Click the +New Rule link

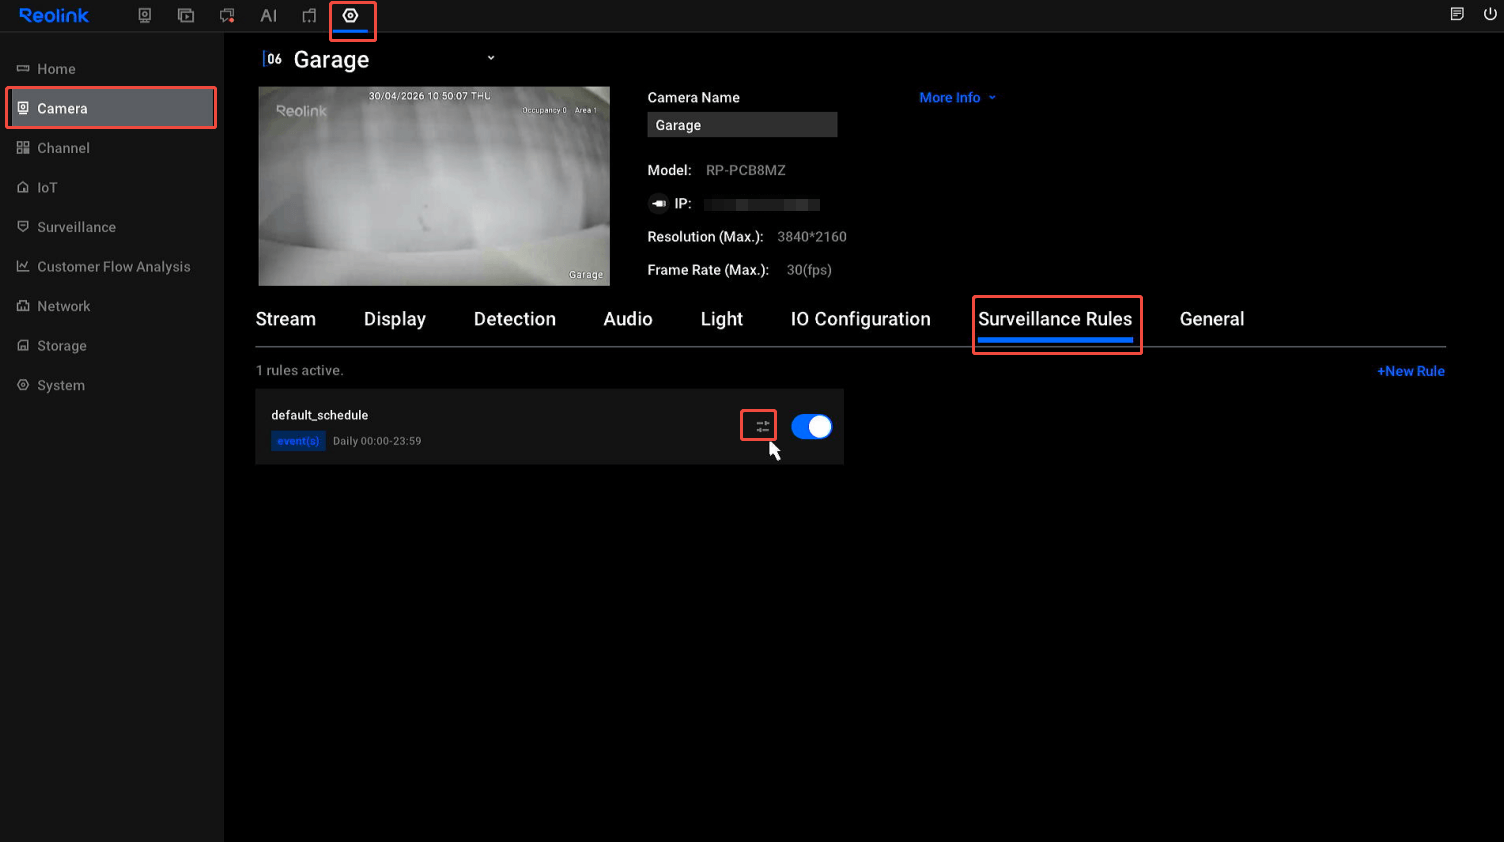[x=1411, y=371]
